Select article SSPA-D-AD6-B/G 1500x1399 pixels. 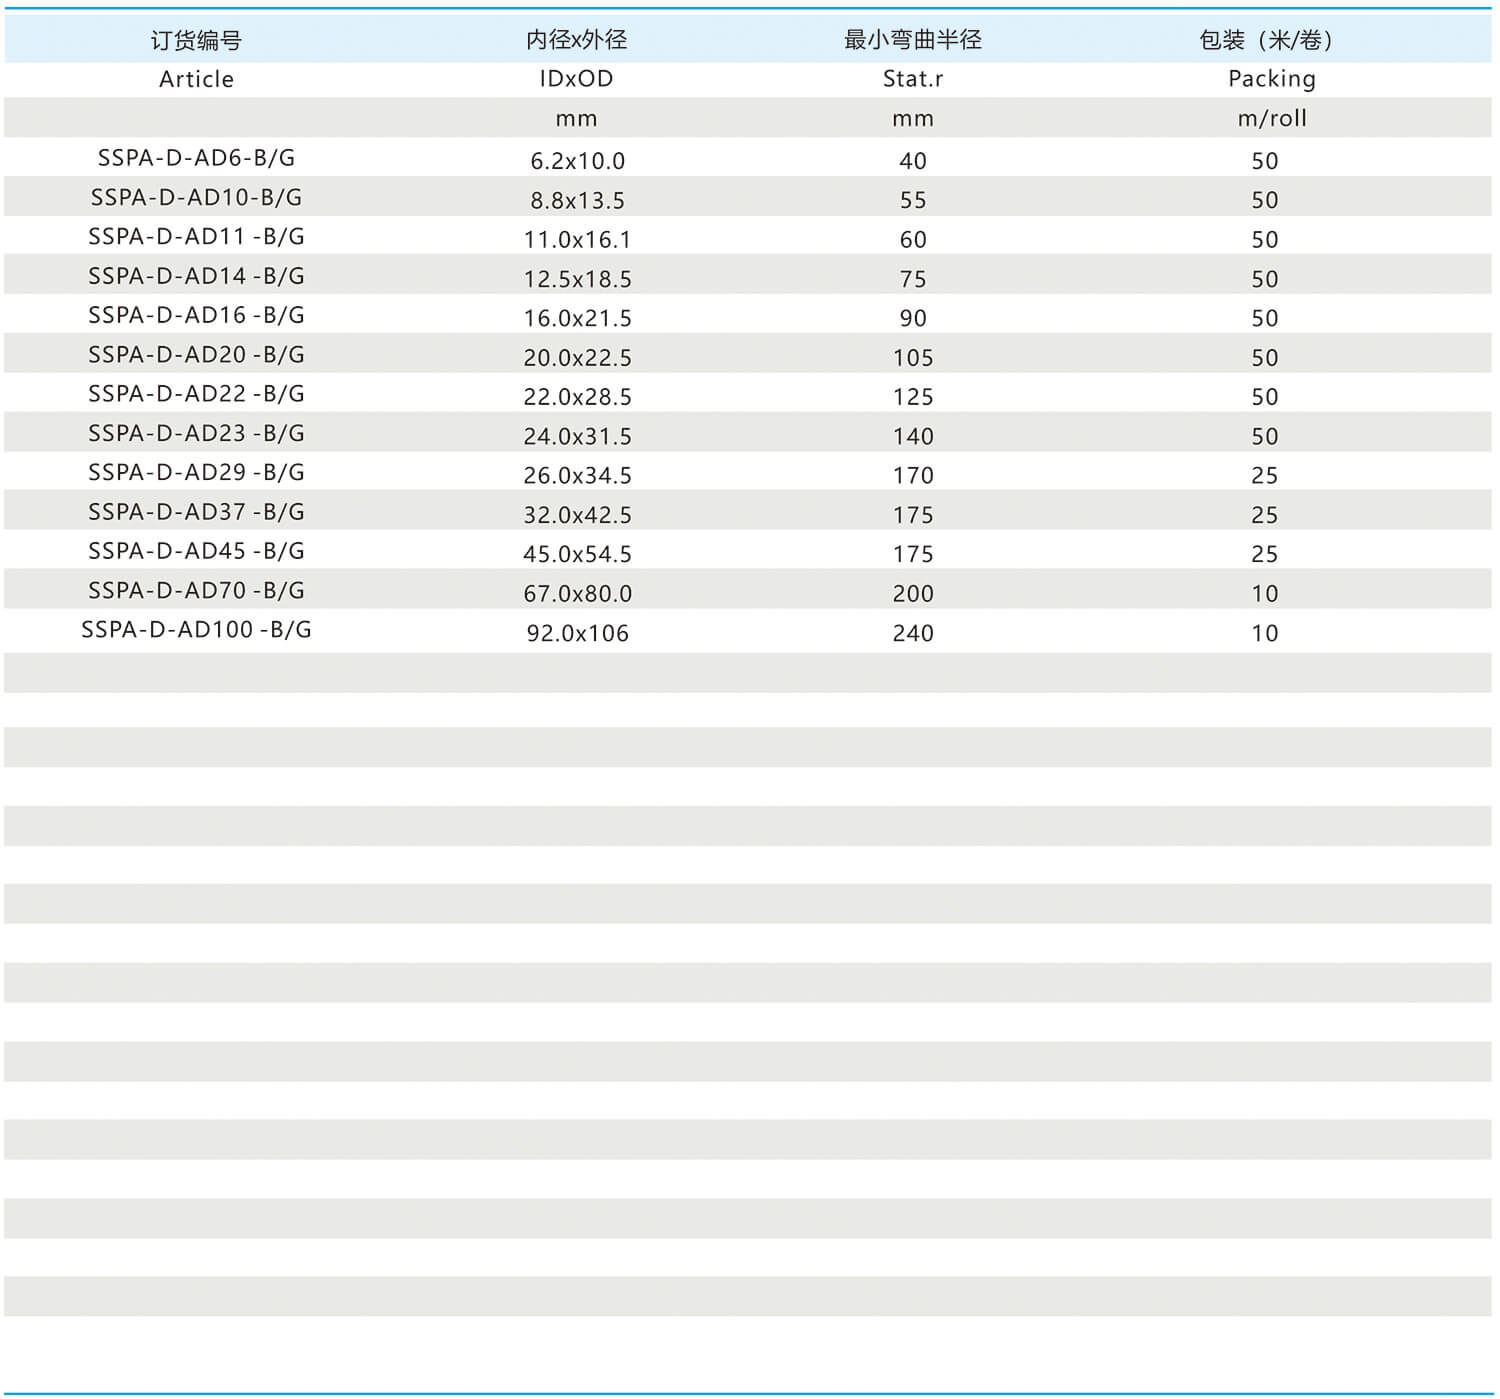point(196,158)
